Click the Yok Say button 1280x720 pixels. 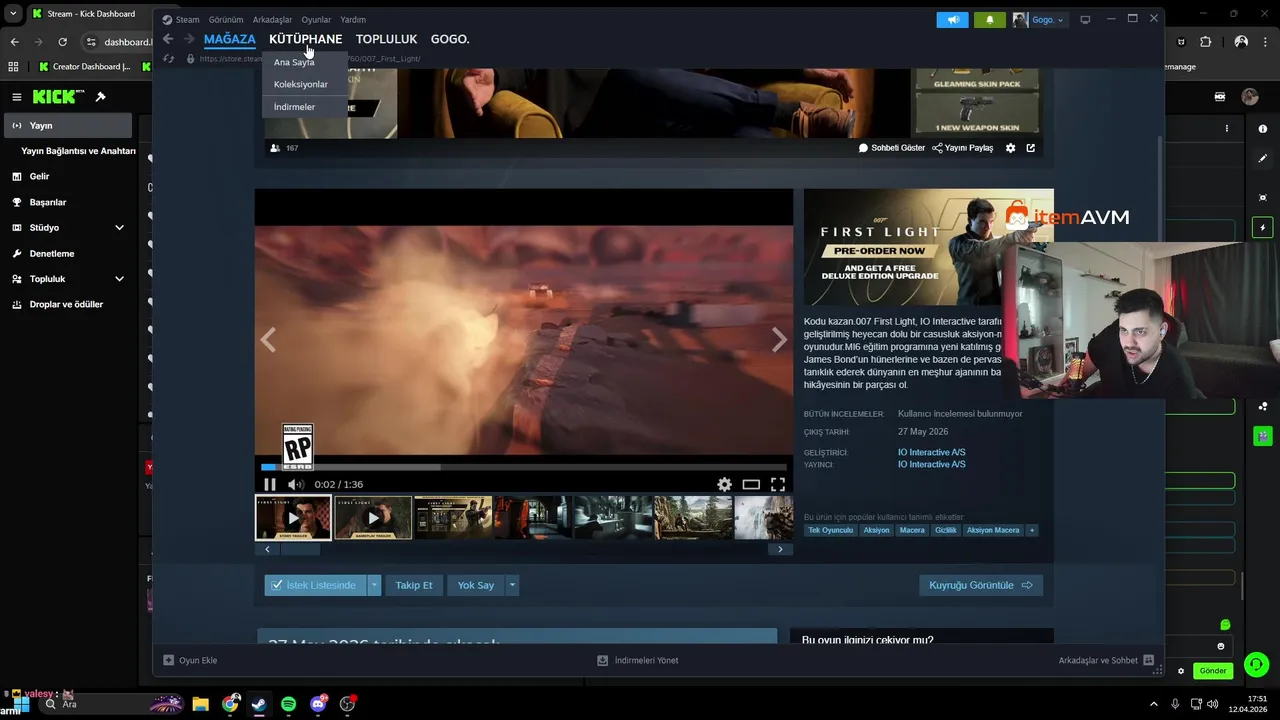(476, 585)
